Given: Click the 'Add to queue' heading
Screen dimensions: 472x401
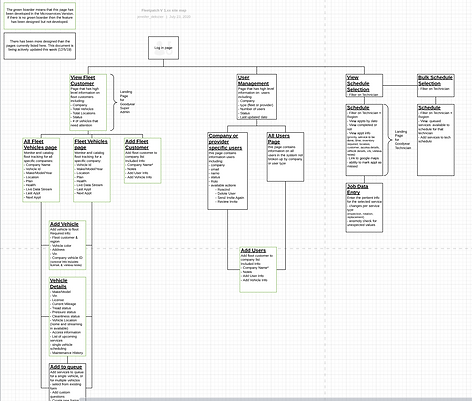Looking at the screenshot, I should click(66, 367).
